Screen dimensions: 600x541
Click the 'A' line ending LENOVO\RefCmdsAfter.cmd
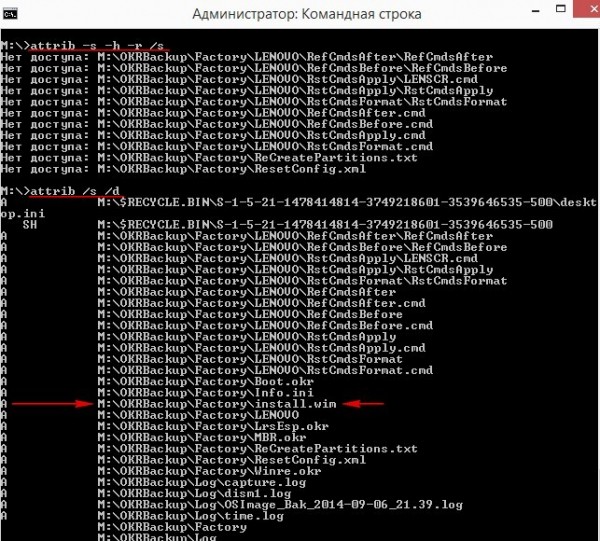pyautogui.click(x=213, y=303)
